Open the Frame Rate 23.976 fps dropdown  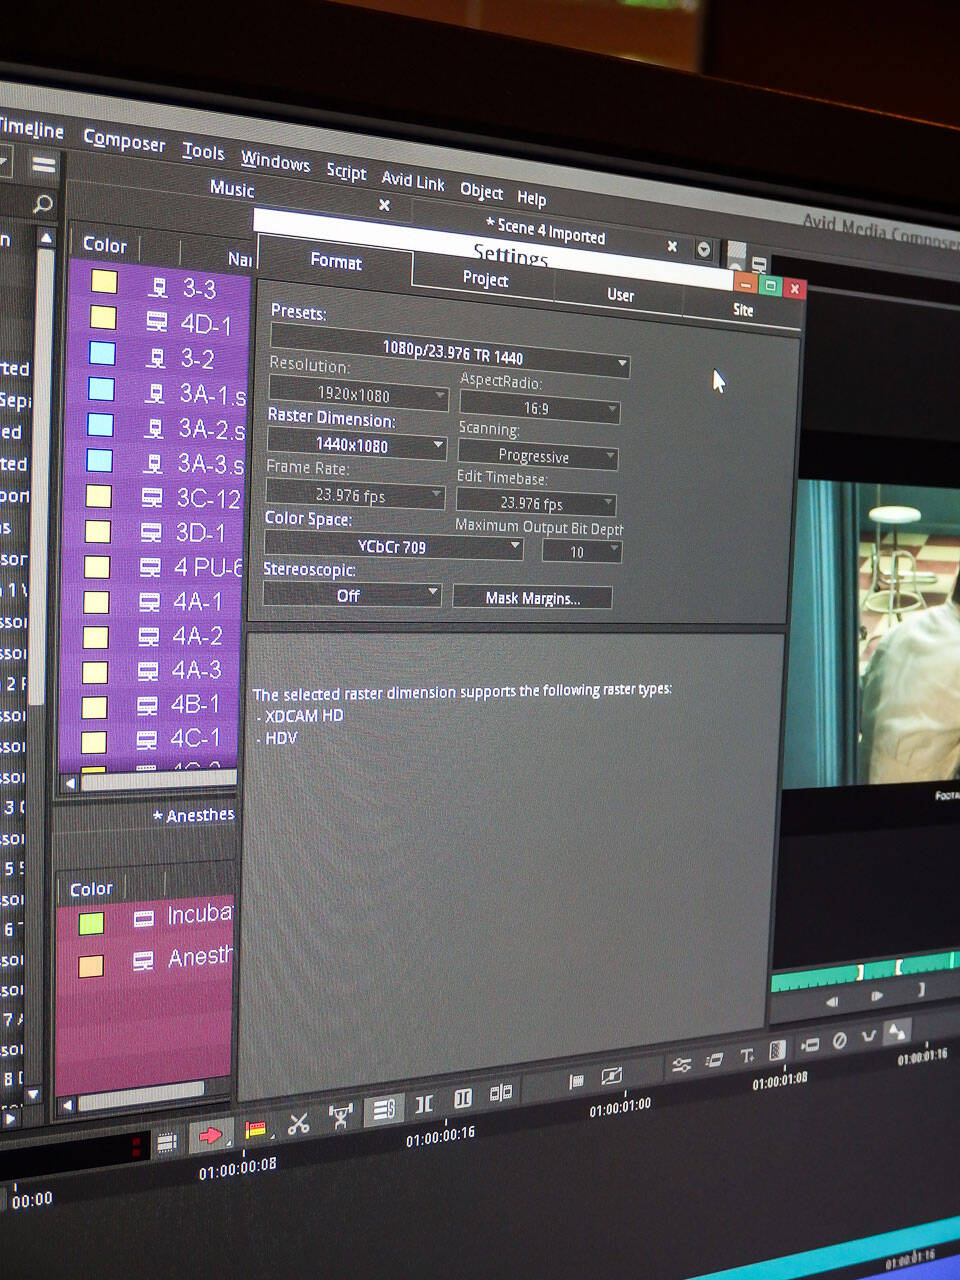[x=355, y=494]
